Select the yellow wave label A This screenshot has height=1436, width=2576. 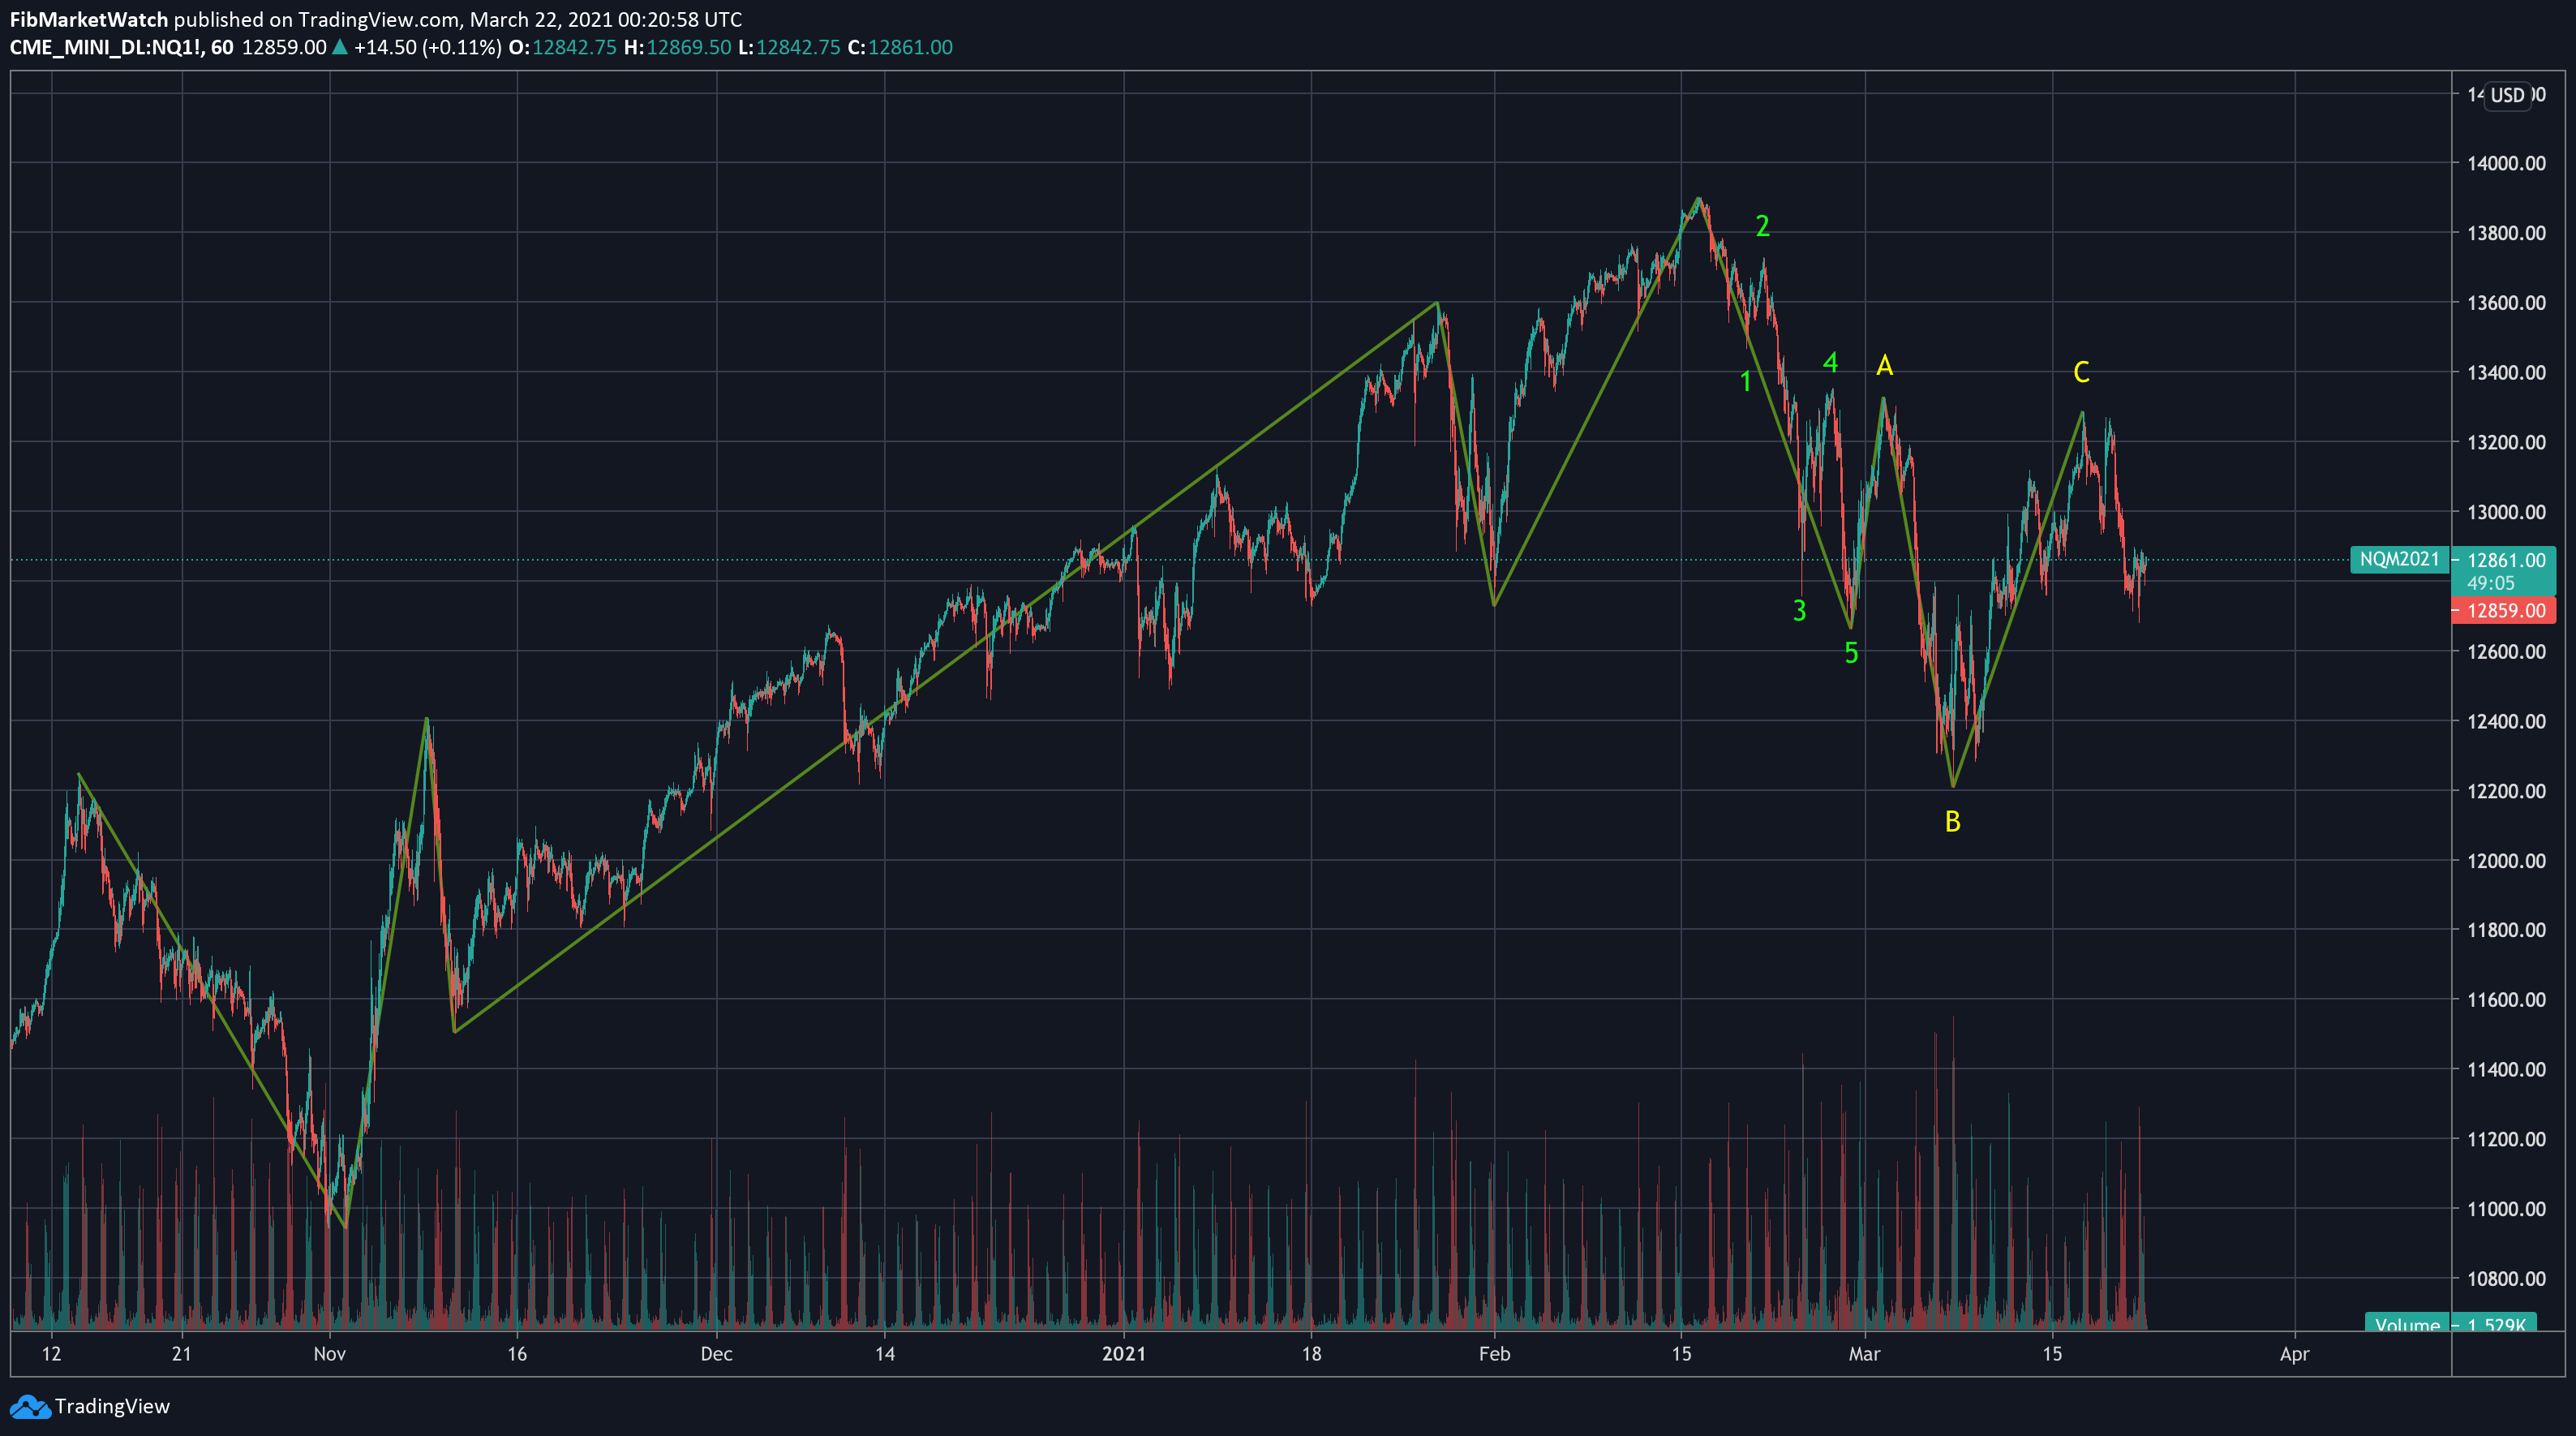point(1884,366)
